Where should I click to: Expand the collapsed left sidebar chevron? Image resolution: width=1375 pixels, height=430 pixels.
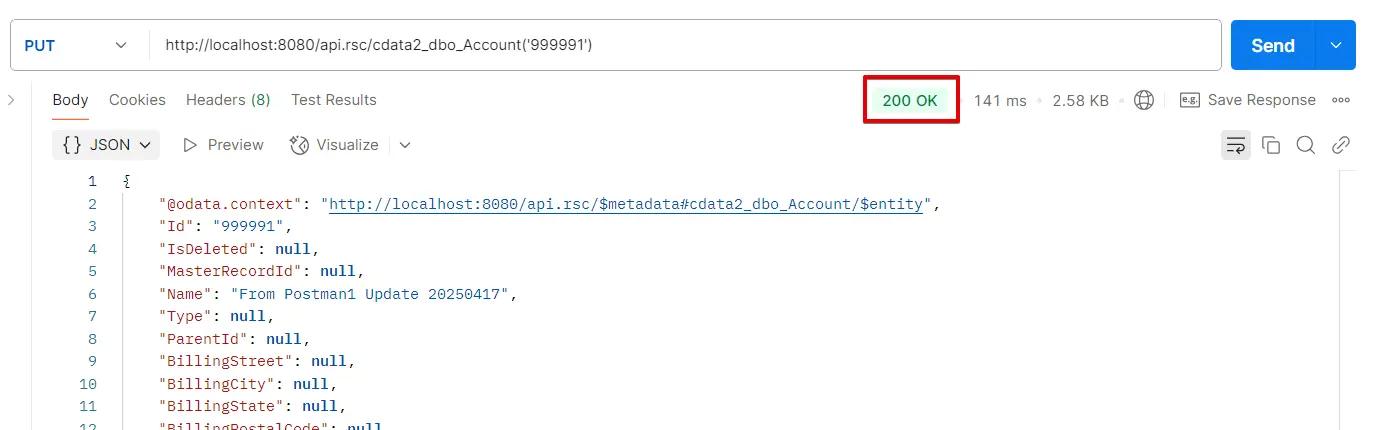coord(10,100)
